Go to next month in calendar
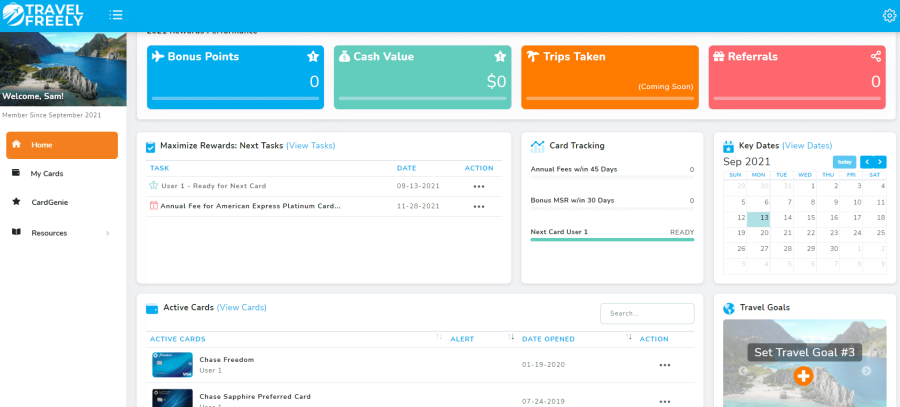Viewport: 900px width, 407px height. point(880,162)
